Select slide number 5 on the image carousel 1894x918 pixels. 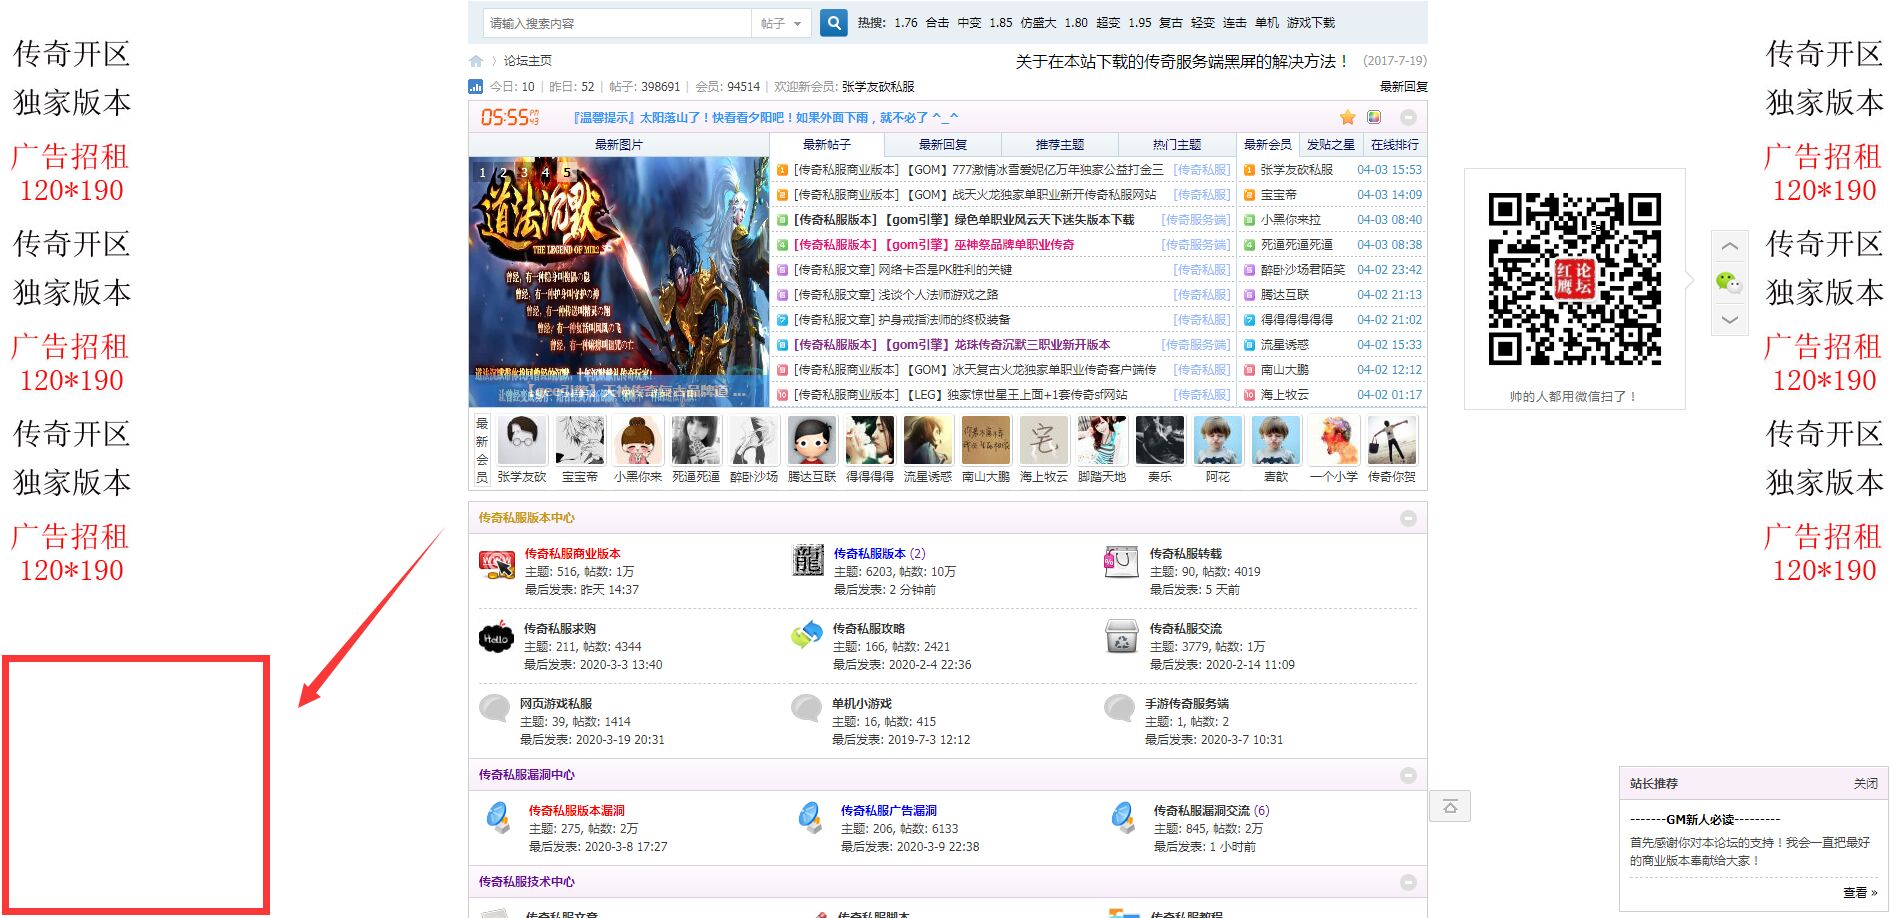coord(566,172)
